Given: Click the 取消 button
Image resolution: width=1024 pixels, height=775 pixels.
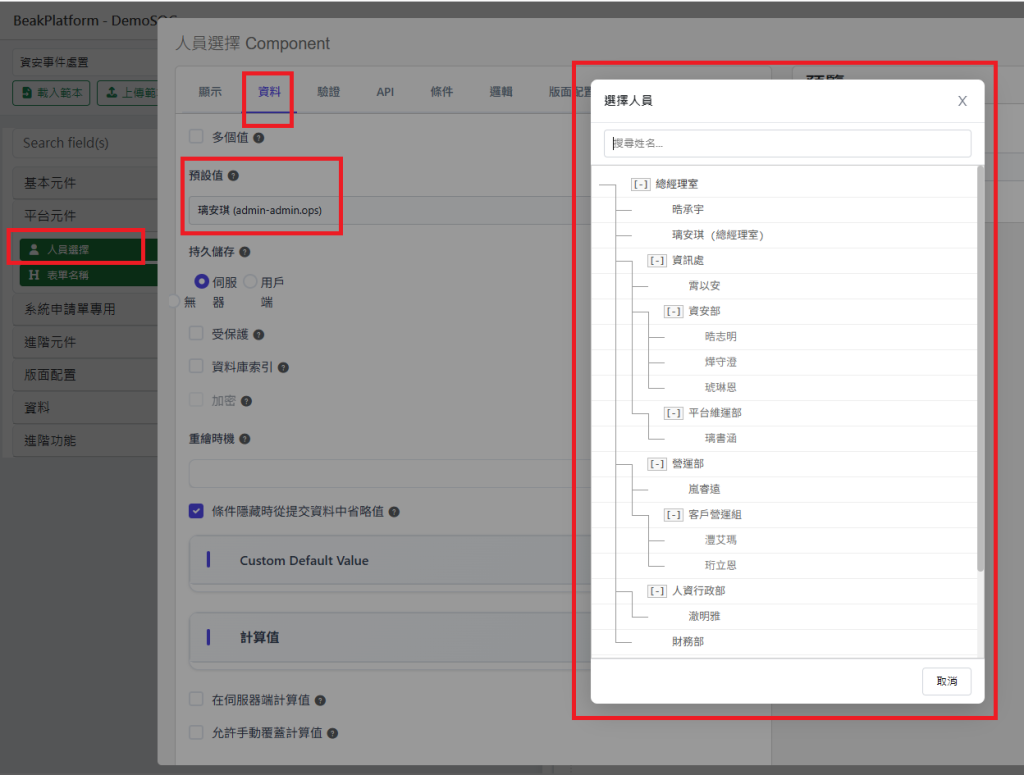Looking at the screenshot, I should pyautogui.click(x=946, y=682).
